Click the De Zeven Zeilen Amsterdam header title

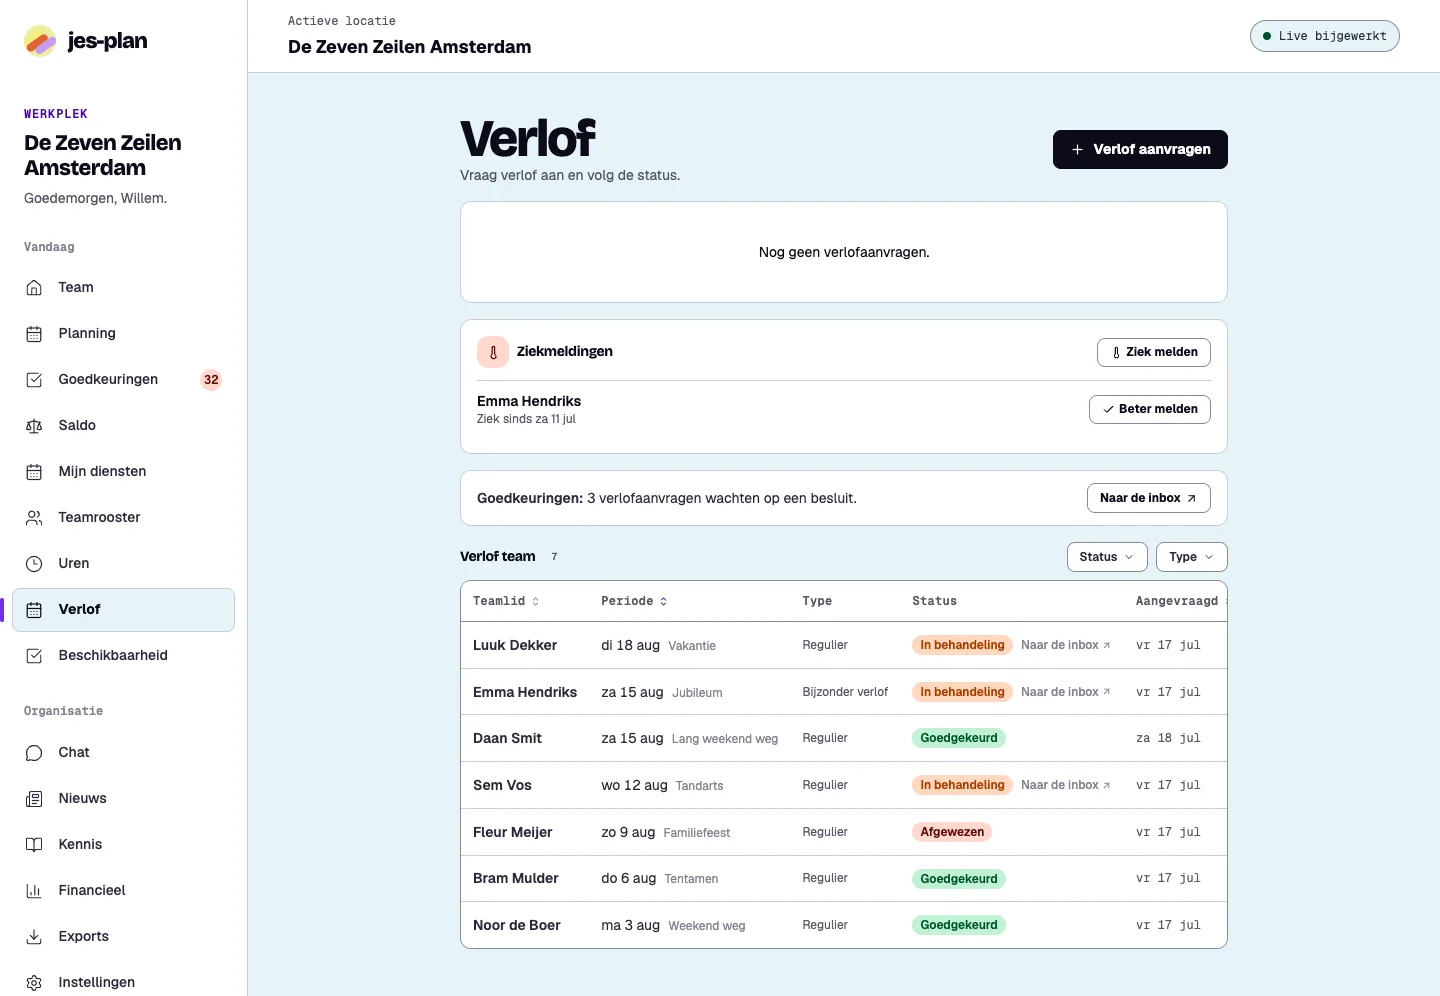(x=410, y=47)
